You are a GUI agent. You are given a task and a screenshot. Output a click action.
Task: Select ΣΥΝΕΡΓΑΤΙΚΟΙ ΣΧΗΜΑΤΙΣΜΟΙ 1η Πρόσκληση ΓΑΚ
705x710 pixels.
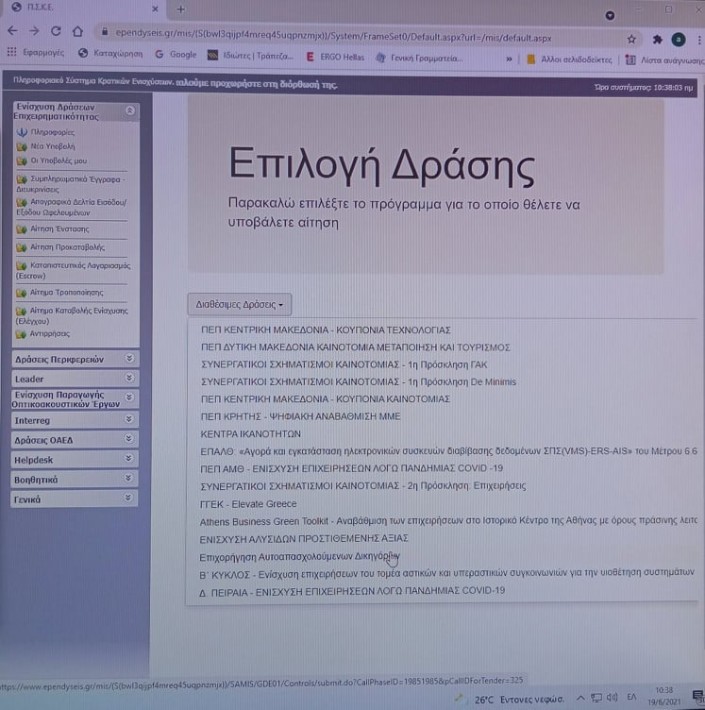click(344, 365)
